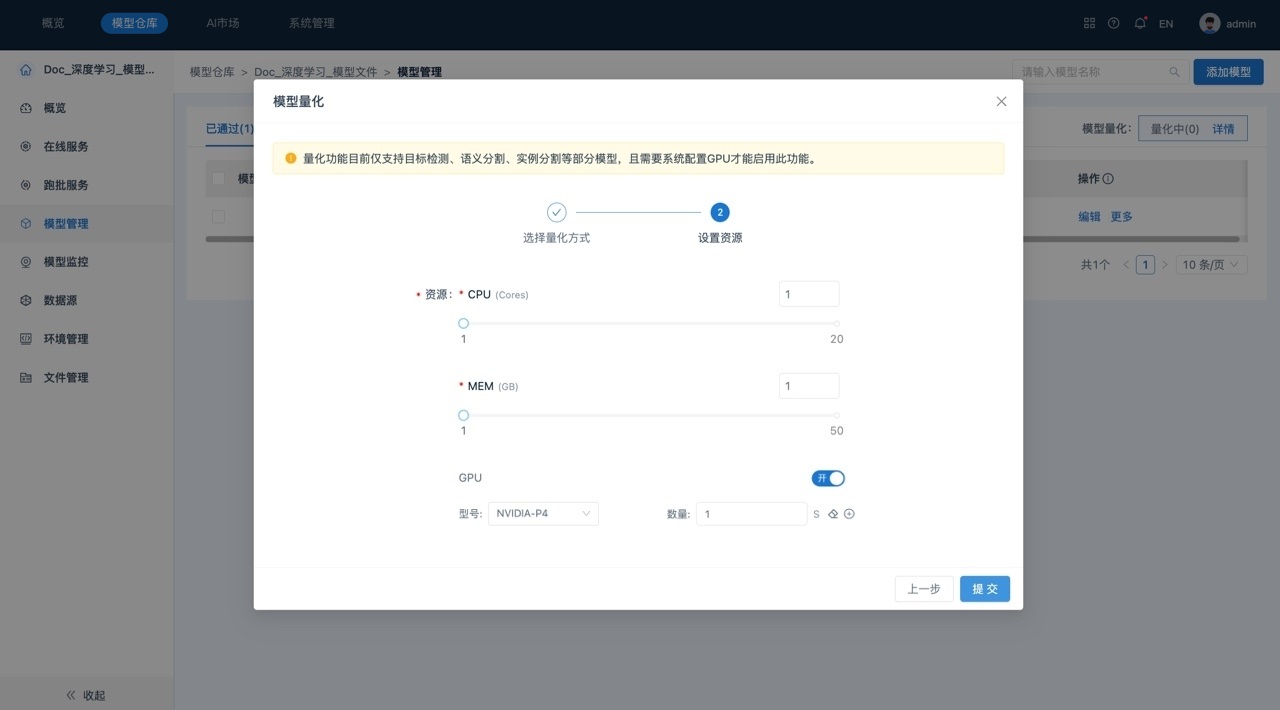The image size is (1280, 710).
Task: Click the plus icon to add GPU
Action: 849,514
